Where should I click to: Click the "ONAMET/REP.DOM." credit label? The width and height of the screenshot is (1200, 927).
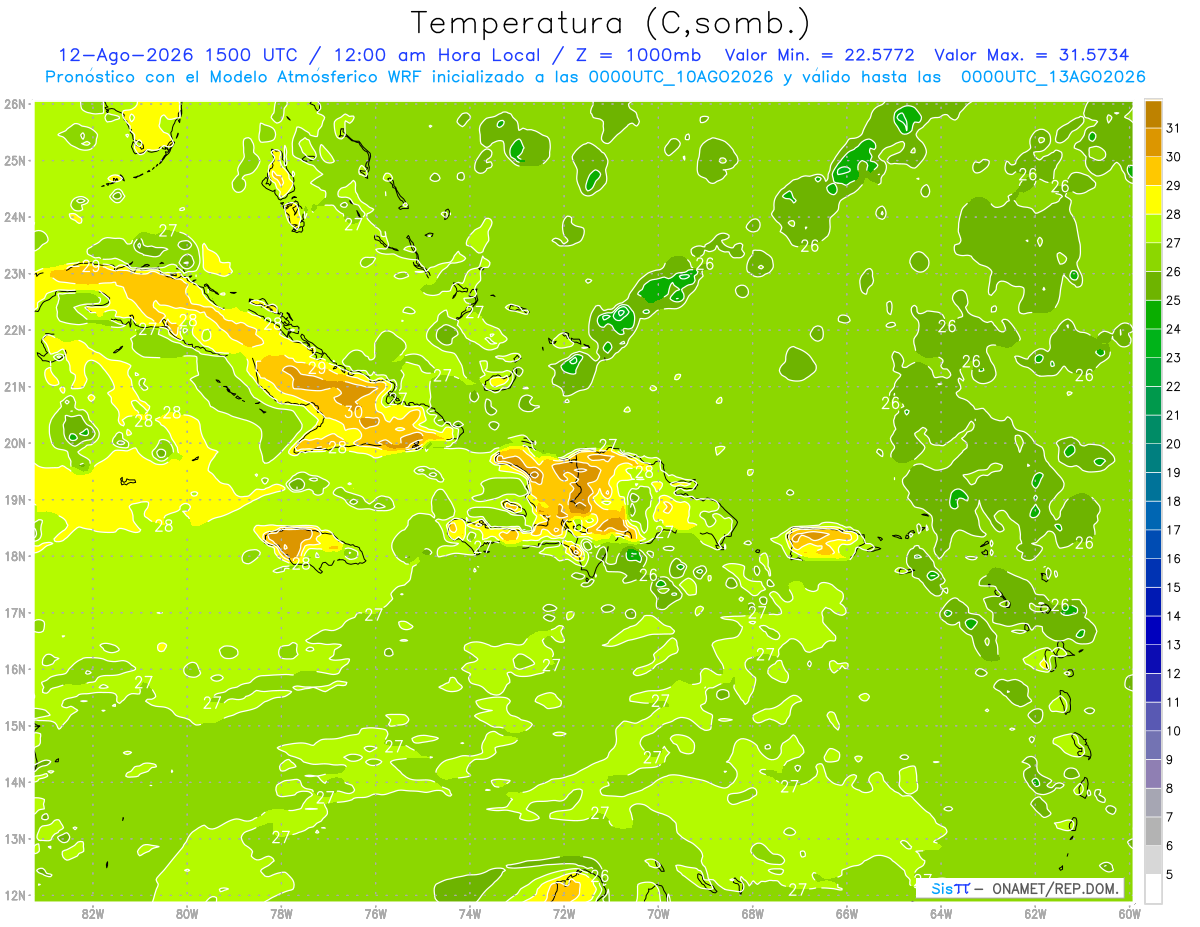(1054, 888)
